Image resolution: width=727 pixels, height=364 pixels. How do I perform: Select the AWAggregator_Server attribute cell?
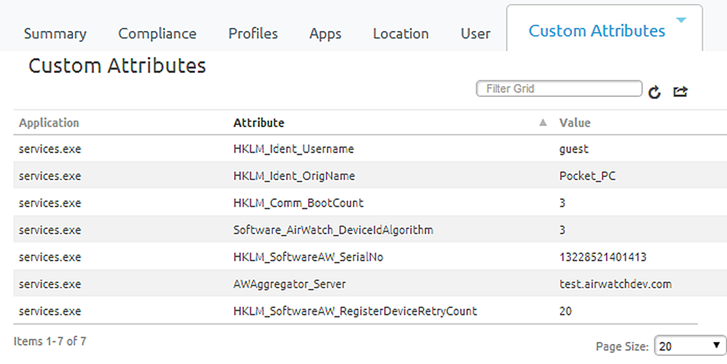(289, 284)
